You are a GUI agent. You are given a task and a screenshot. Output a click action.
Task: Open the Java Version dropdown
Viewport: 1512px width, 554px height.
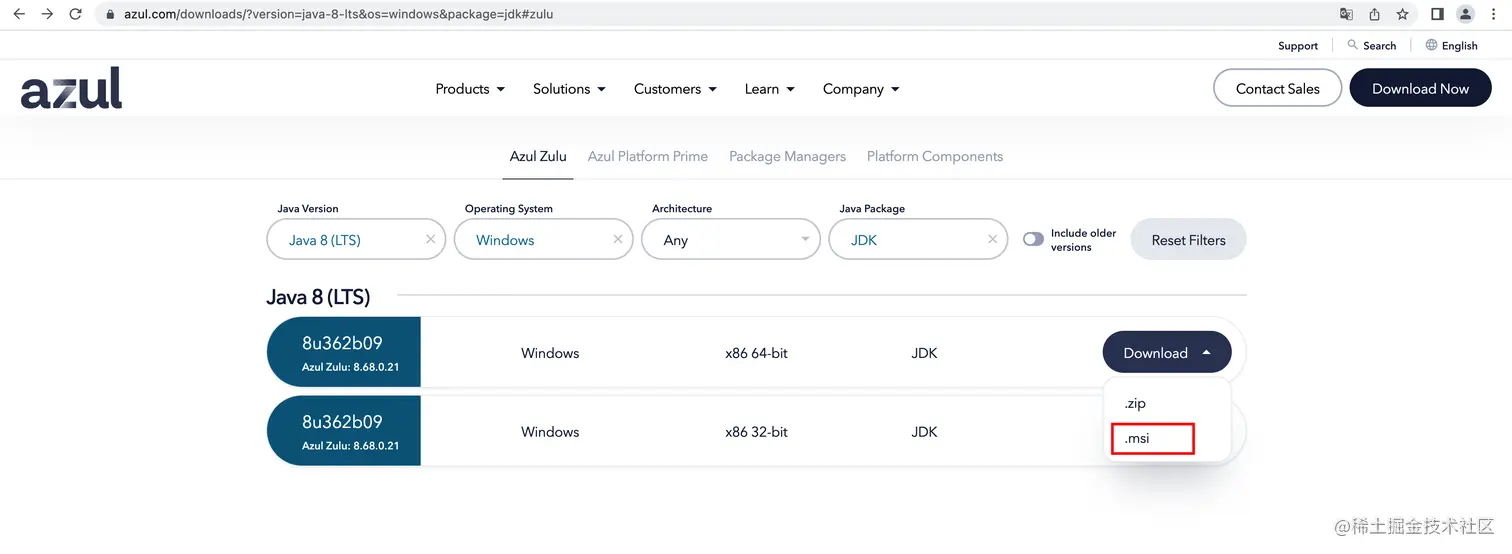point(356,240)
